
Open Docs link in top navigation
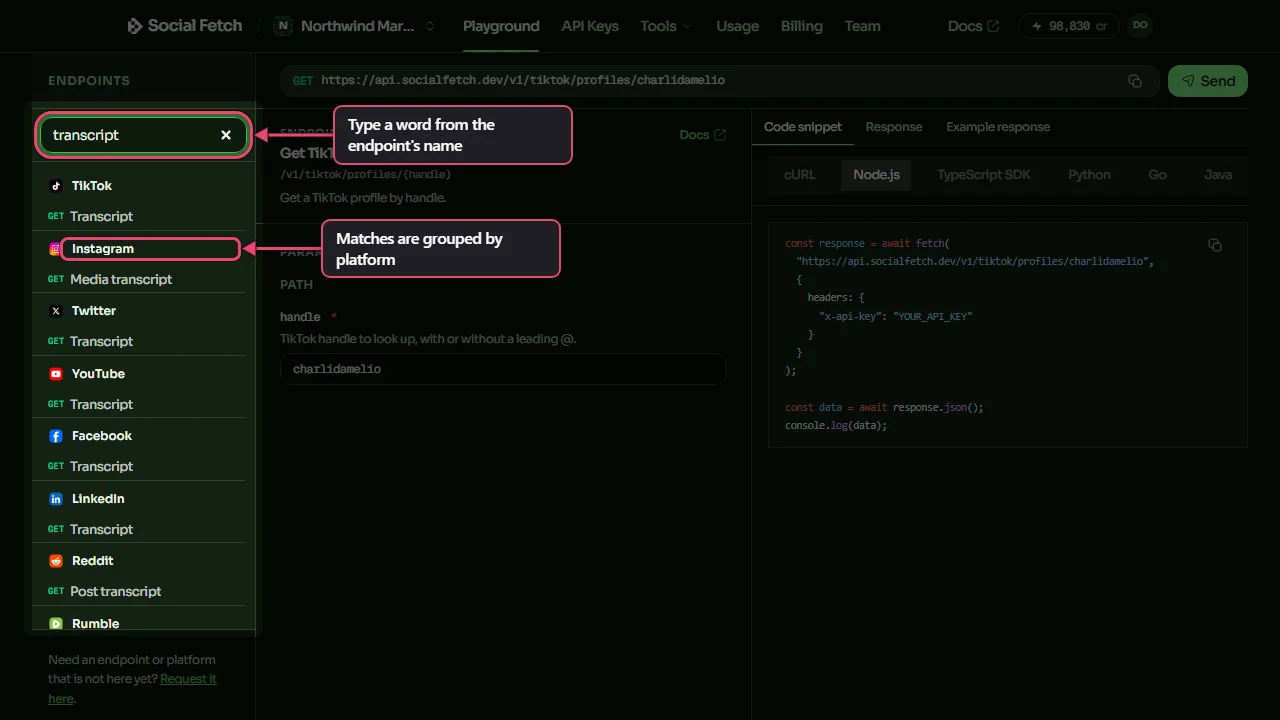[973, 26]
